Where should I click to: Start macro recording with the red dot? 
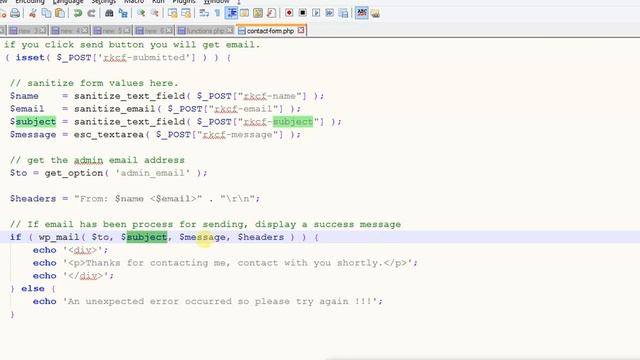(x=289, y=13)
